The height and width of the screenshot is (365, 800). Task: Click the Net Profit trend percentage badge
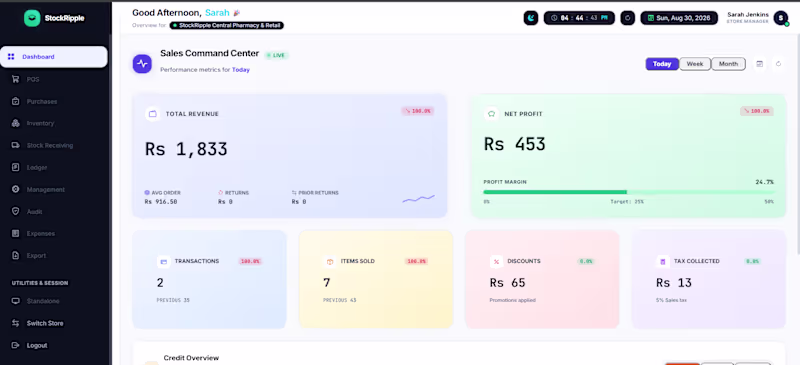click(757, 111)
